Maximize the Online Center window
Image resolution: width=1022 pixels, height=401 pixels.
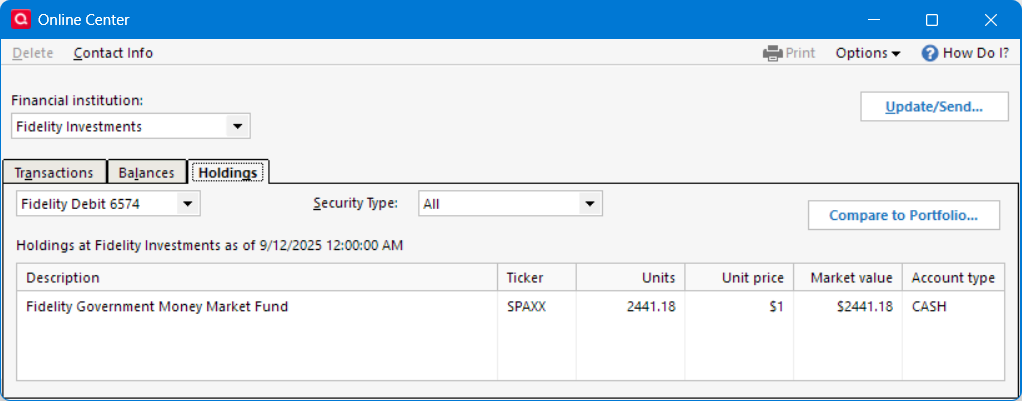coord(932,20)
